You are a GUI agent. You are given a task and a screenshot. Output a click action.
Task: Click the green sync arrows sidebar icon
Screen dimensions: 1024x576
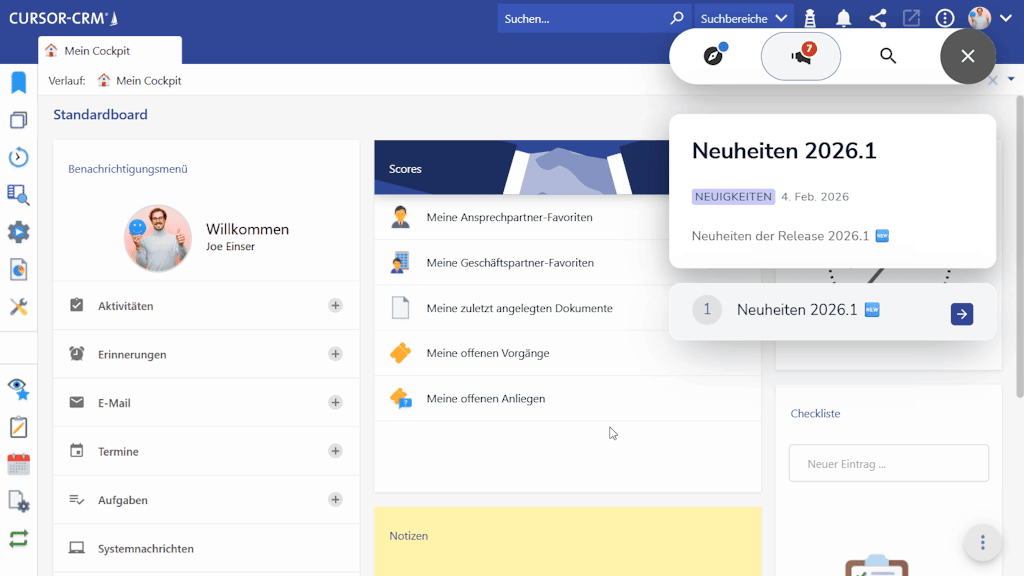(18, 538)
